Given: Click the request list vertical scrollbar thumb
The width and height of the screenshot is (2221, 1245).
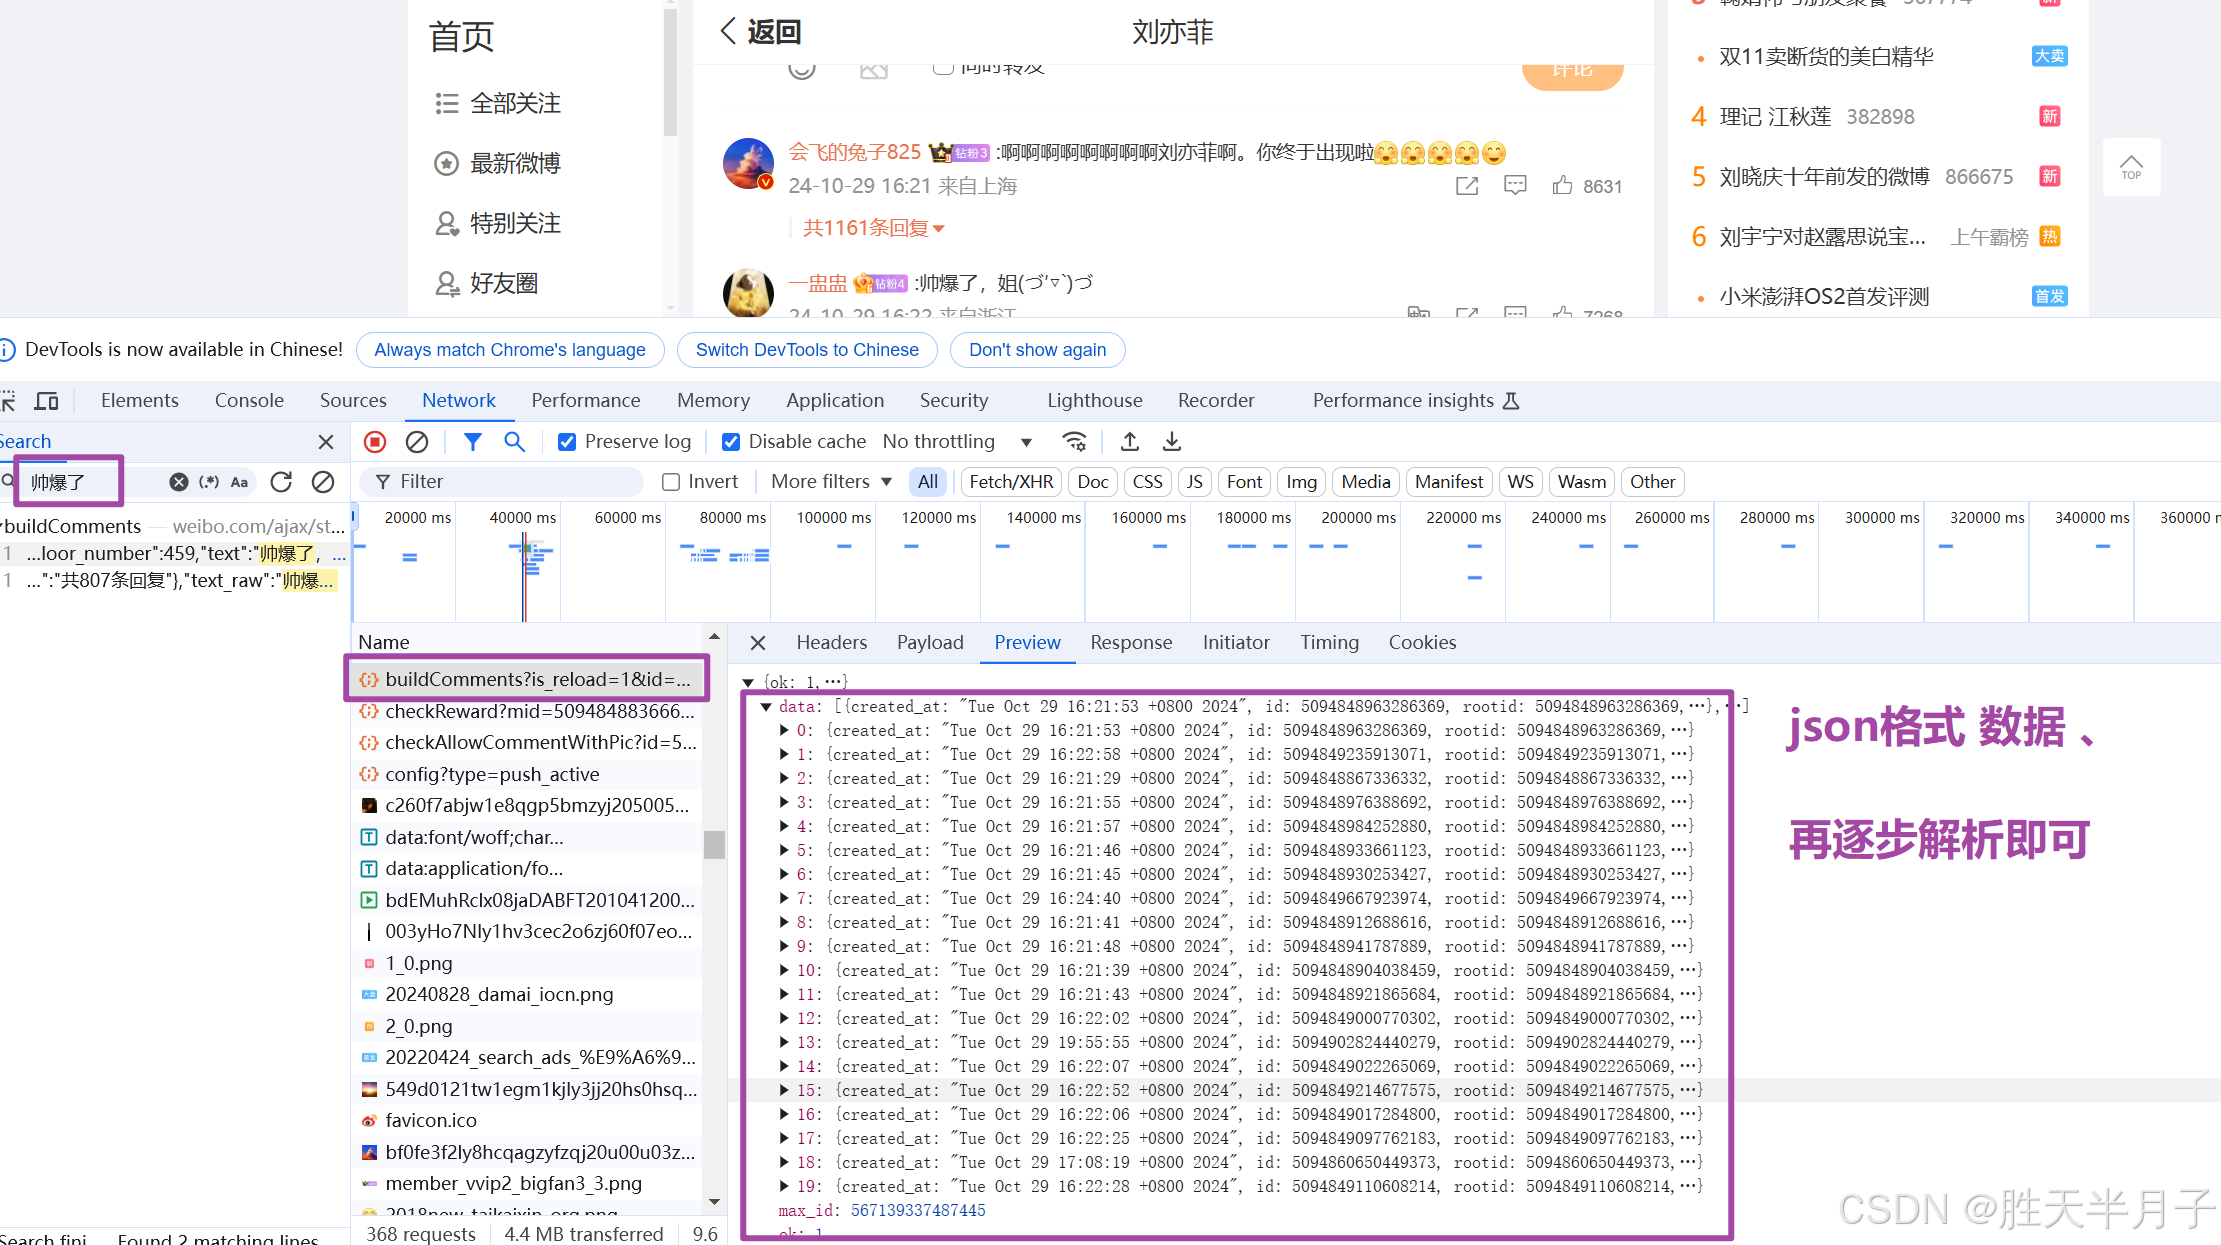Looking at the screenshot, I should coord(714,845).
